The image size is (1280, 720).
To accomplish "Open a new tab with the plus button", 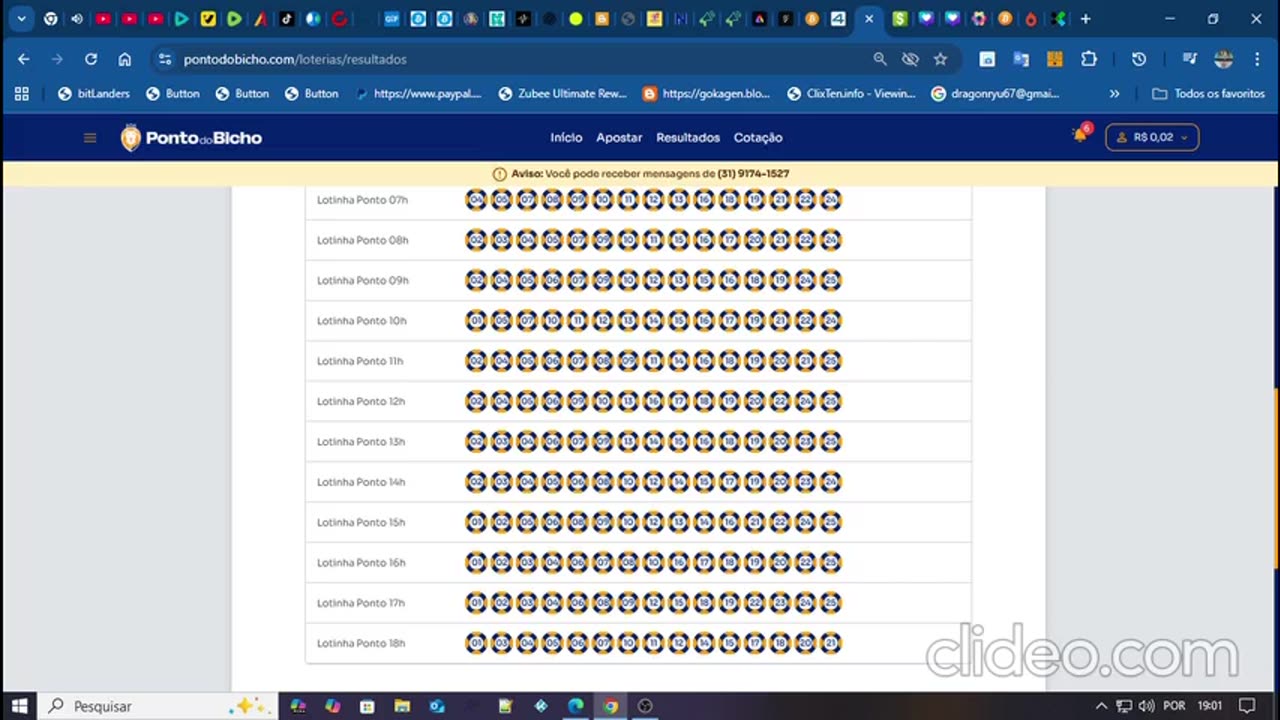I will pos(1085,19).
